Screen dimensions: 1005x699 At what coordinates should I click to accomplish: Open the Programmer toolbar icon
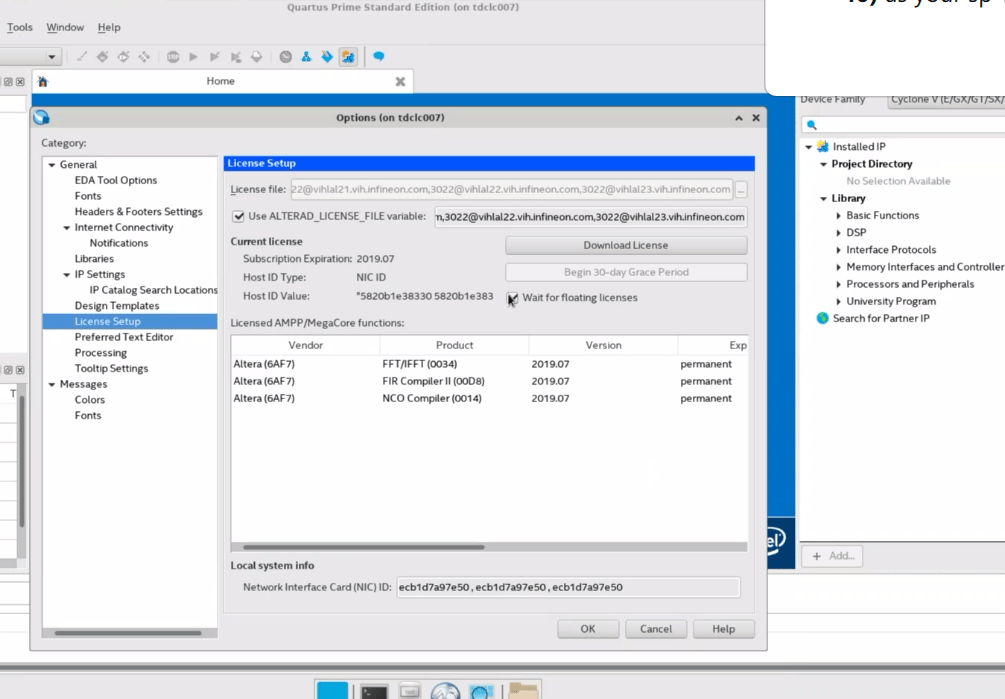click(327, 57)
